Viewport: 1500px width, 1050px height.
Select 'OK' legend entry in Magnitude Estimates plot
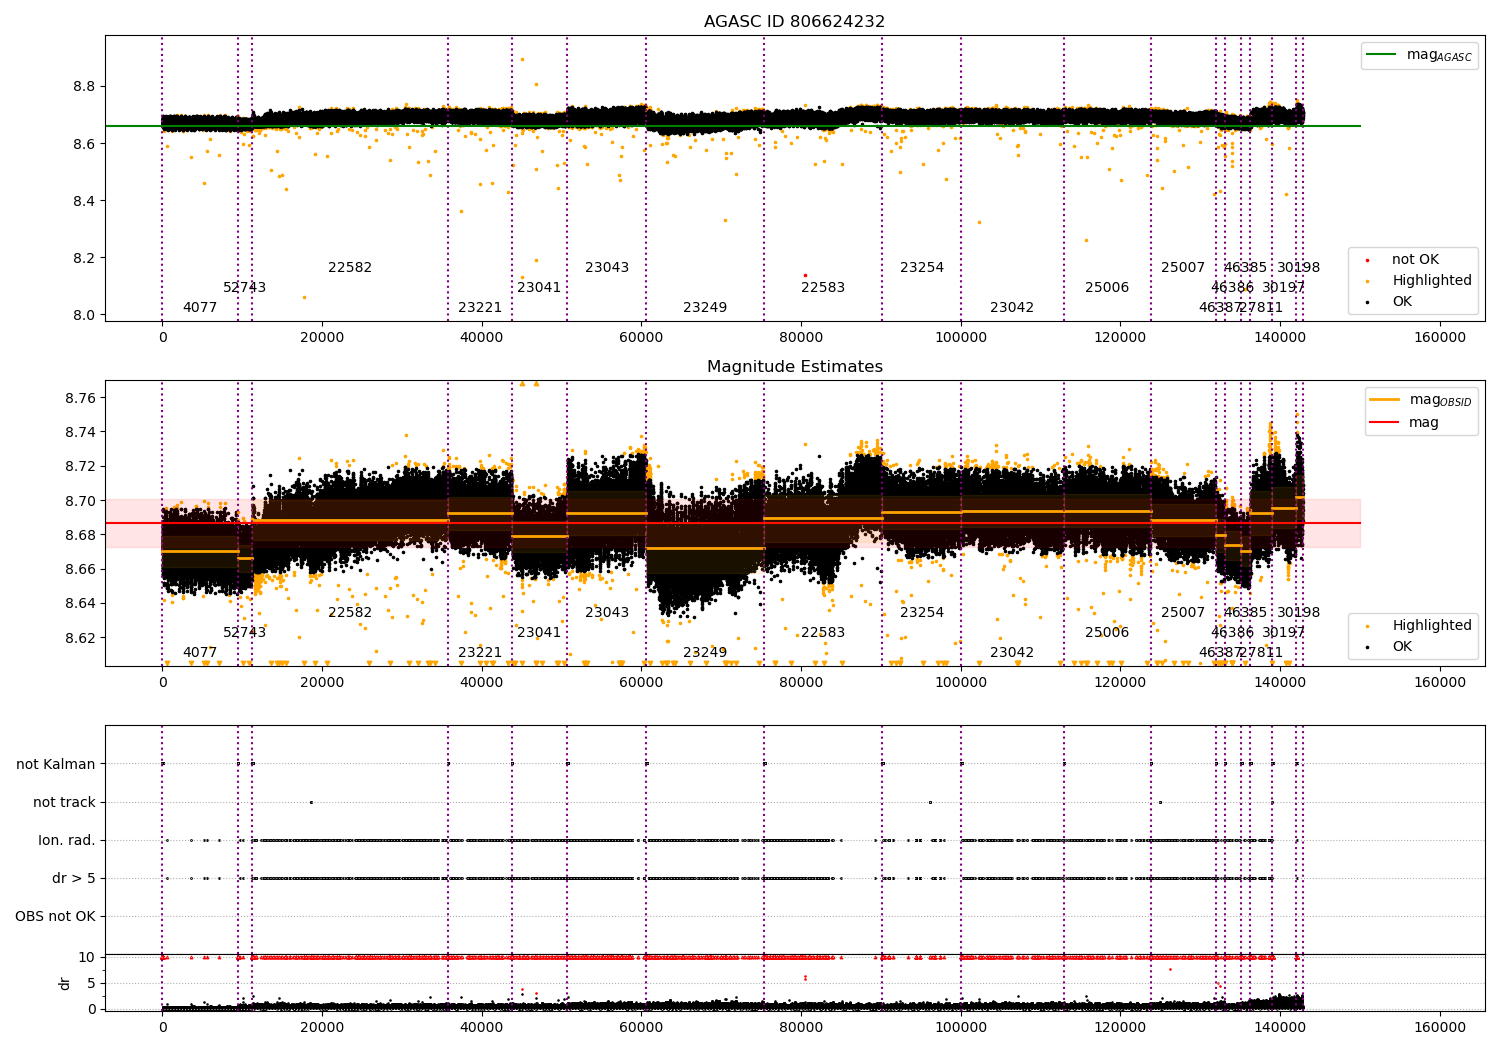point(1389,646)
